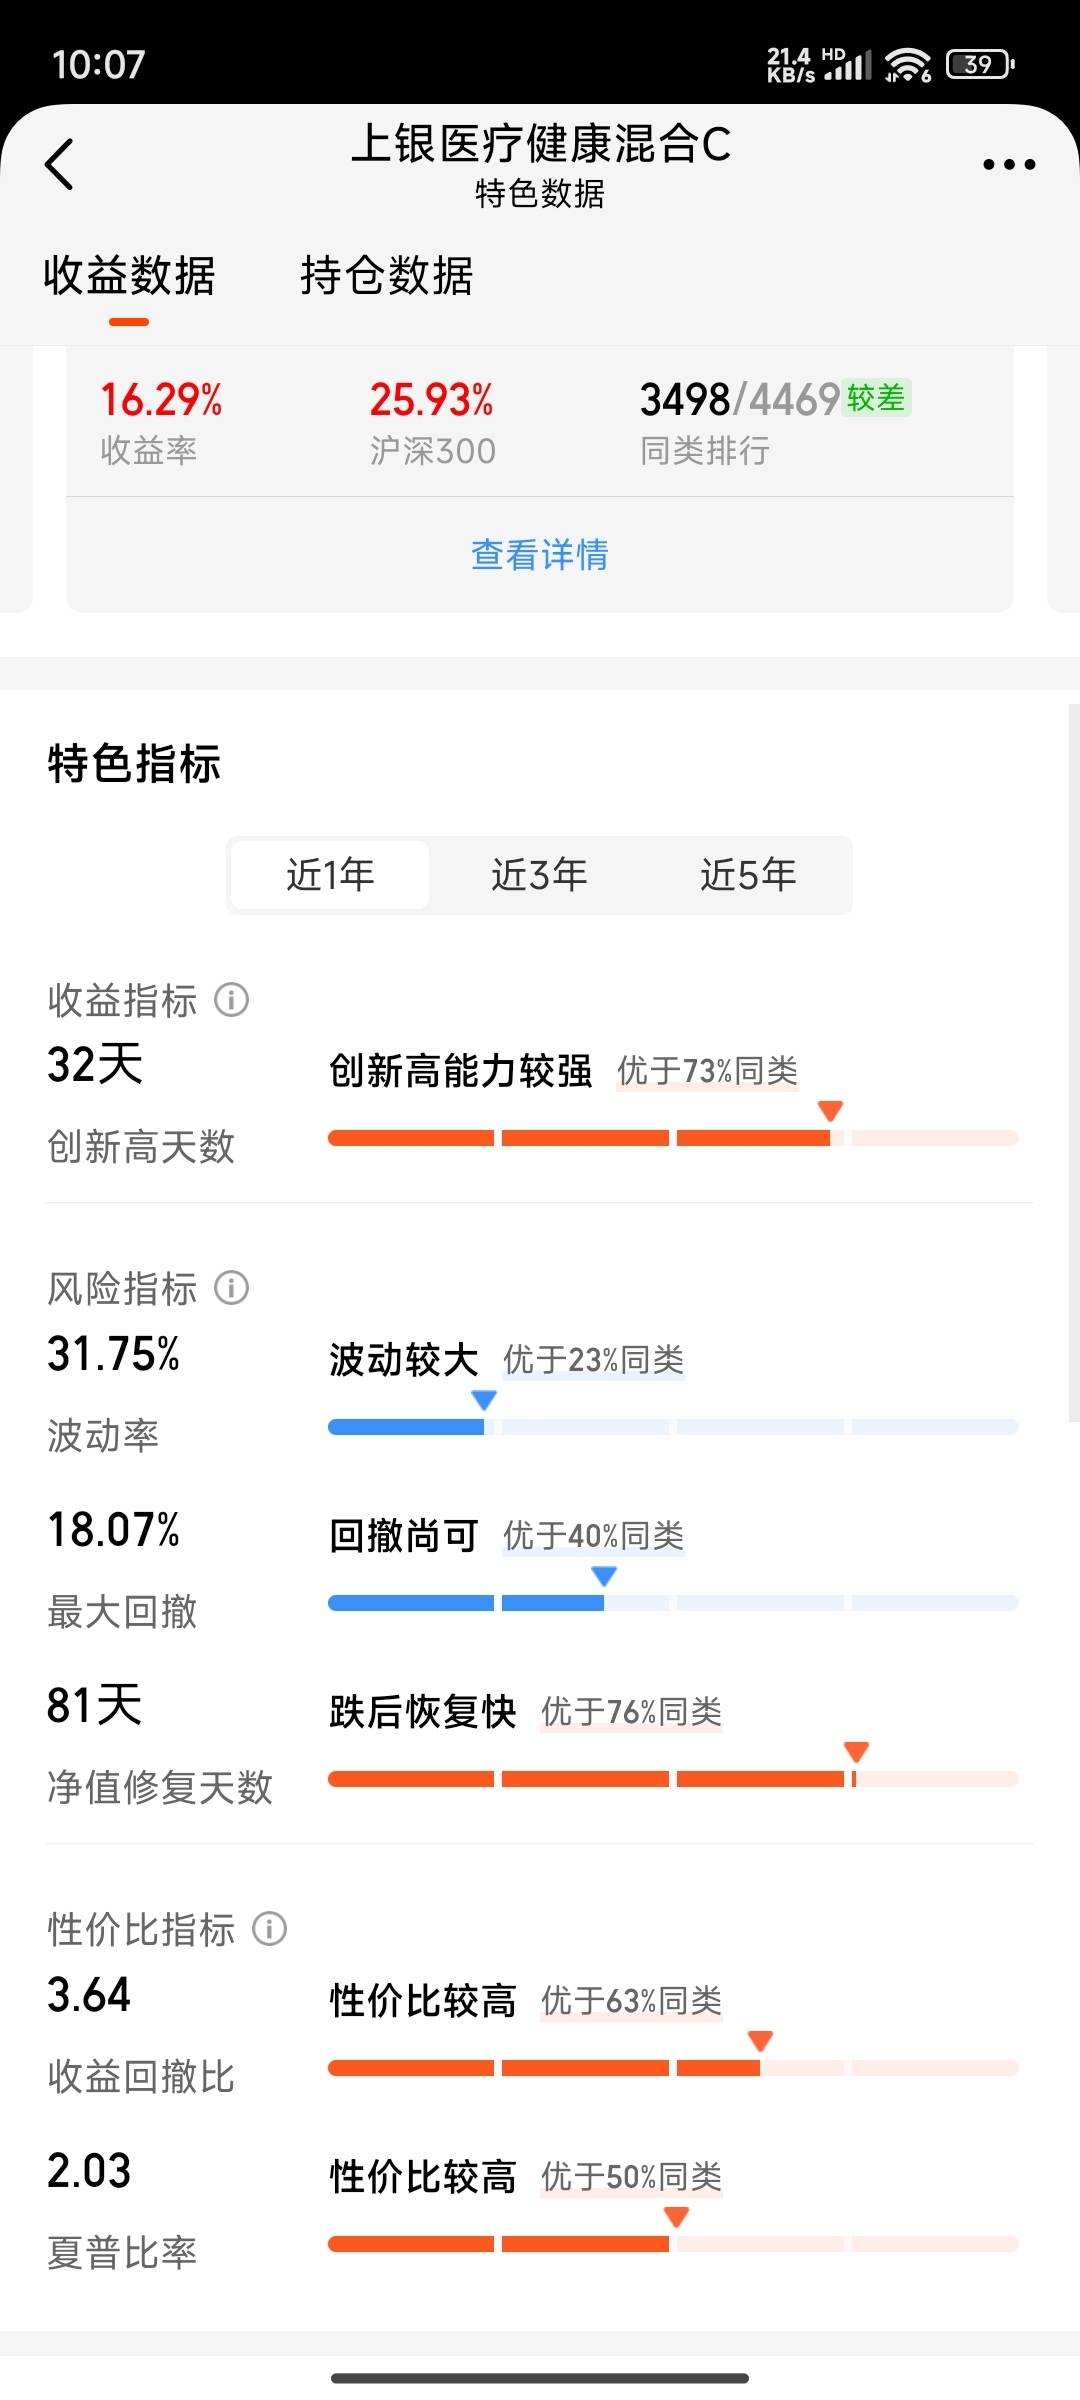Switch to the 收益数据 tab

pyautogui.click(x=129, y=276)
